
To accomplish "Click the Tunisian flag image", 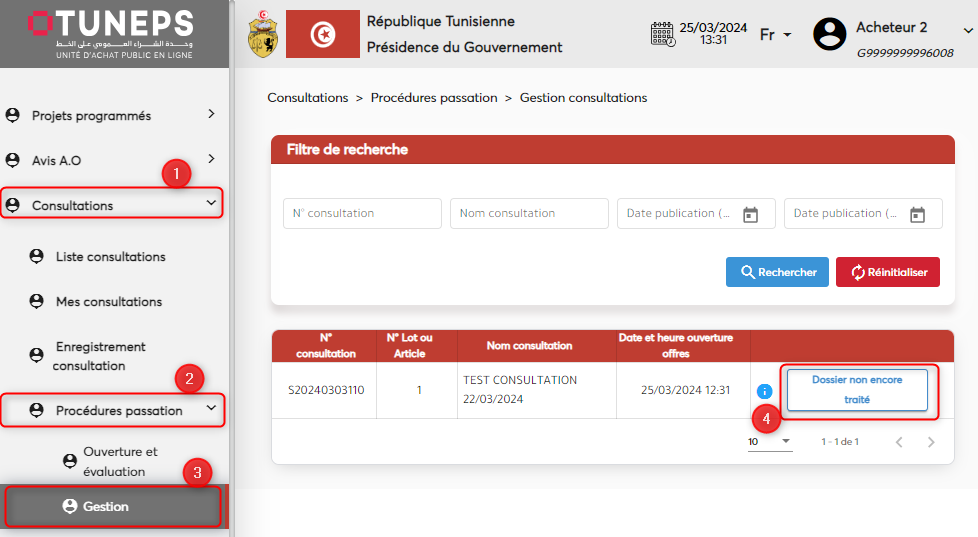I will pyautogui.click(x=322, y=34).
